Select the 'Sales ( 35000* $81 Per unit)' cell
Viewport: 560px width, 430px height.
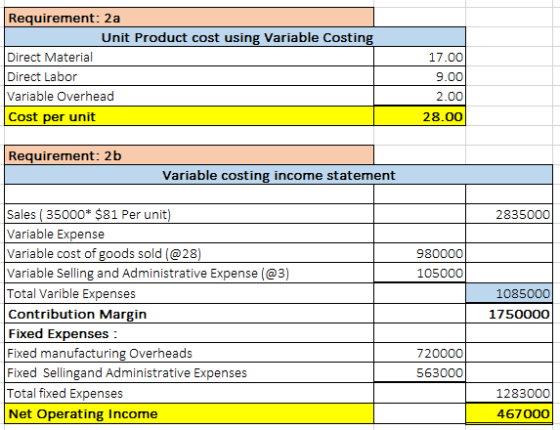[189, 214]
